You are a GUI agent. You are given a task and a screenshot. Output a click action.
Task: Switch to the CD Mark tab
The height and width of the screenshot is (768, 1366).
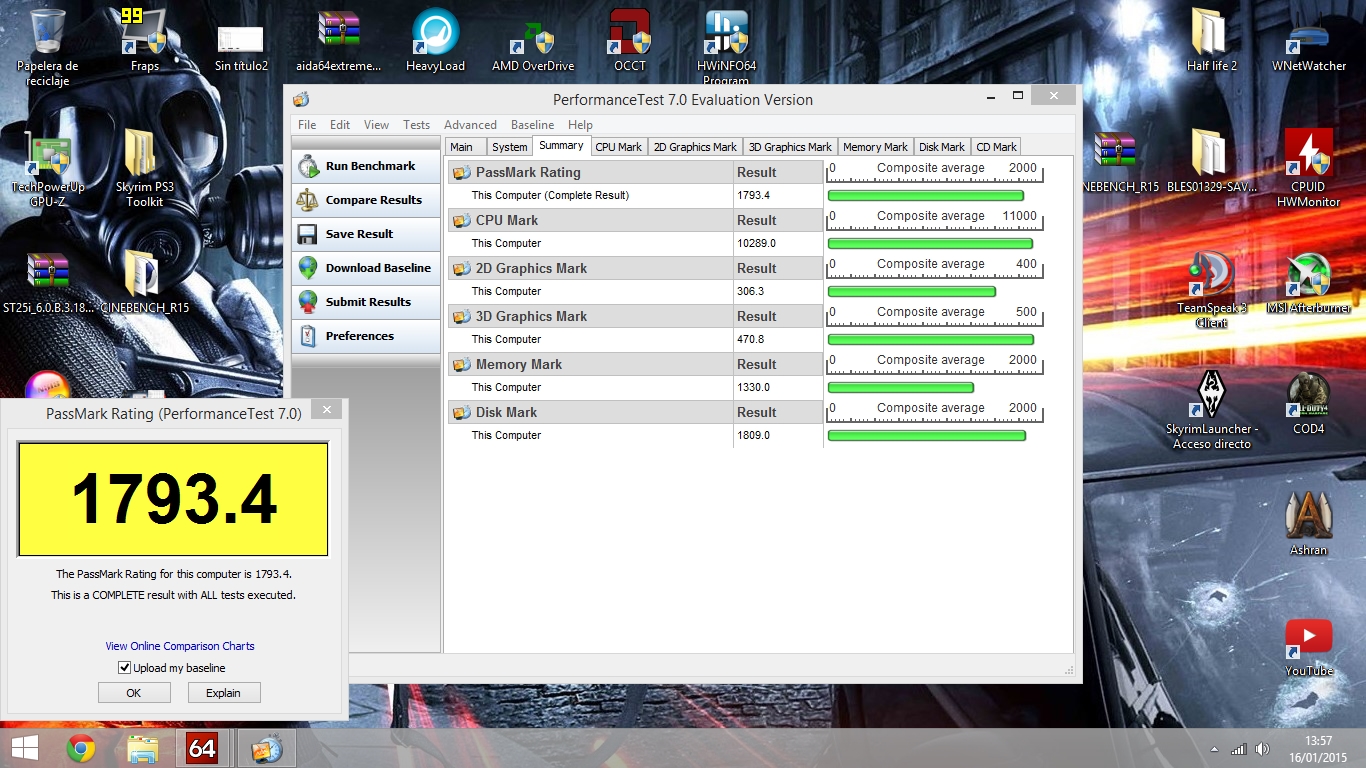[x=996, y=147]
